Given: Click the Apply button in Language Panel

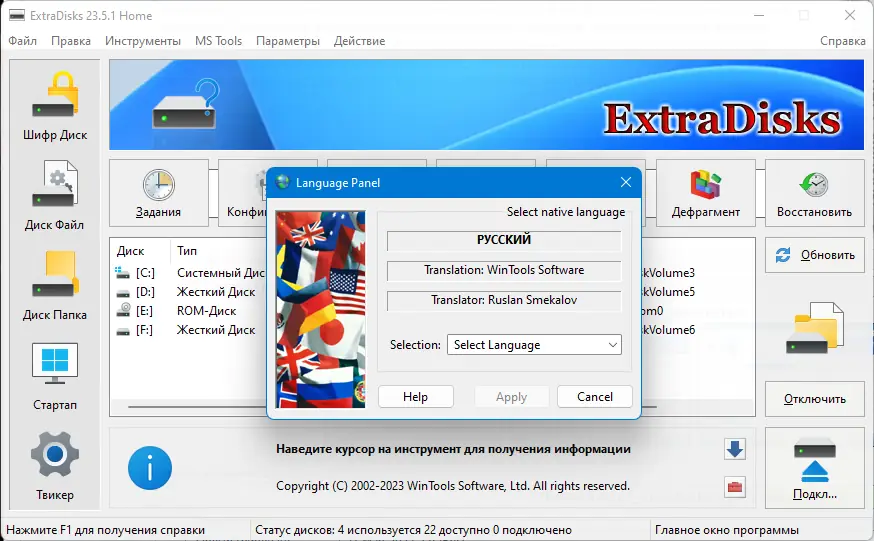Looking at the screenshot, I should (x=511, y=397).
